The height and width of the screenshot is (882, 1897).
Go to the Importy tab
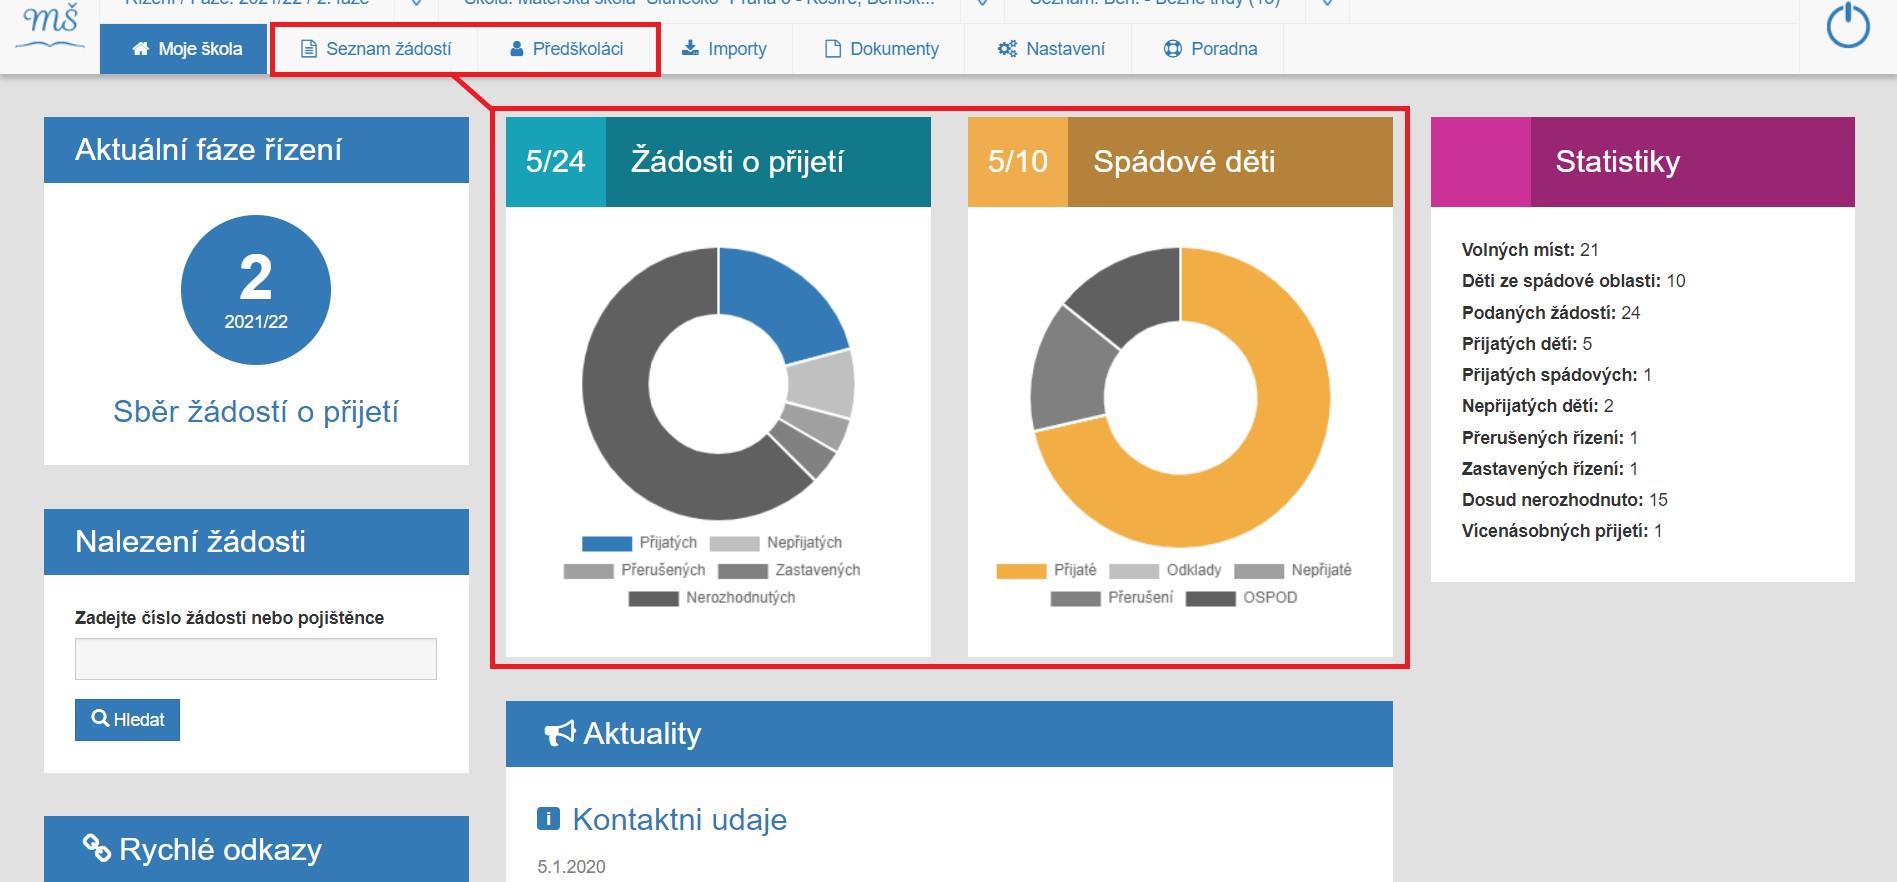[x=724, y=49]
